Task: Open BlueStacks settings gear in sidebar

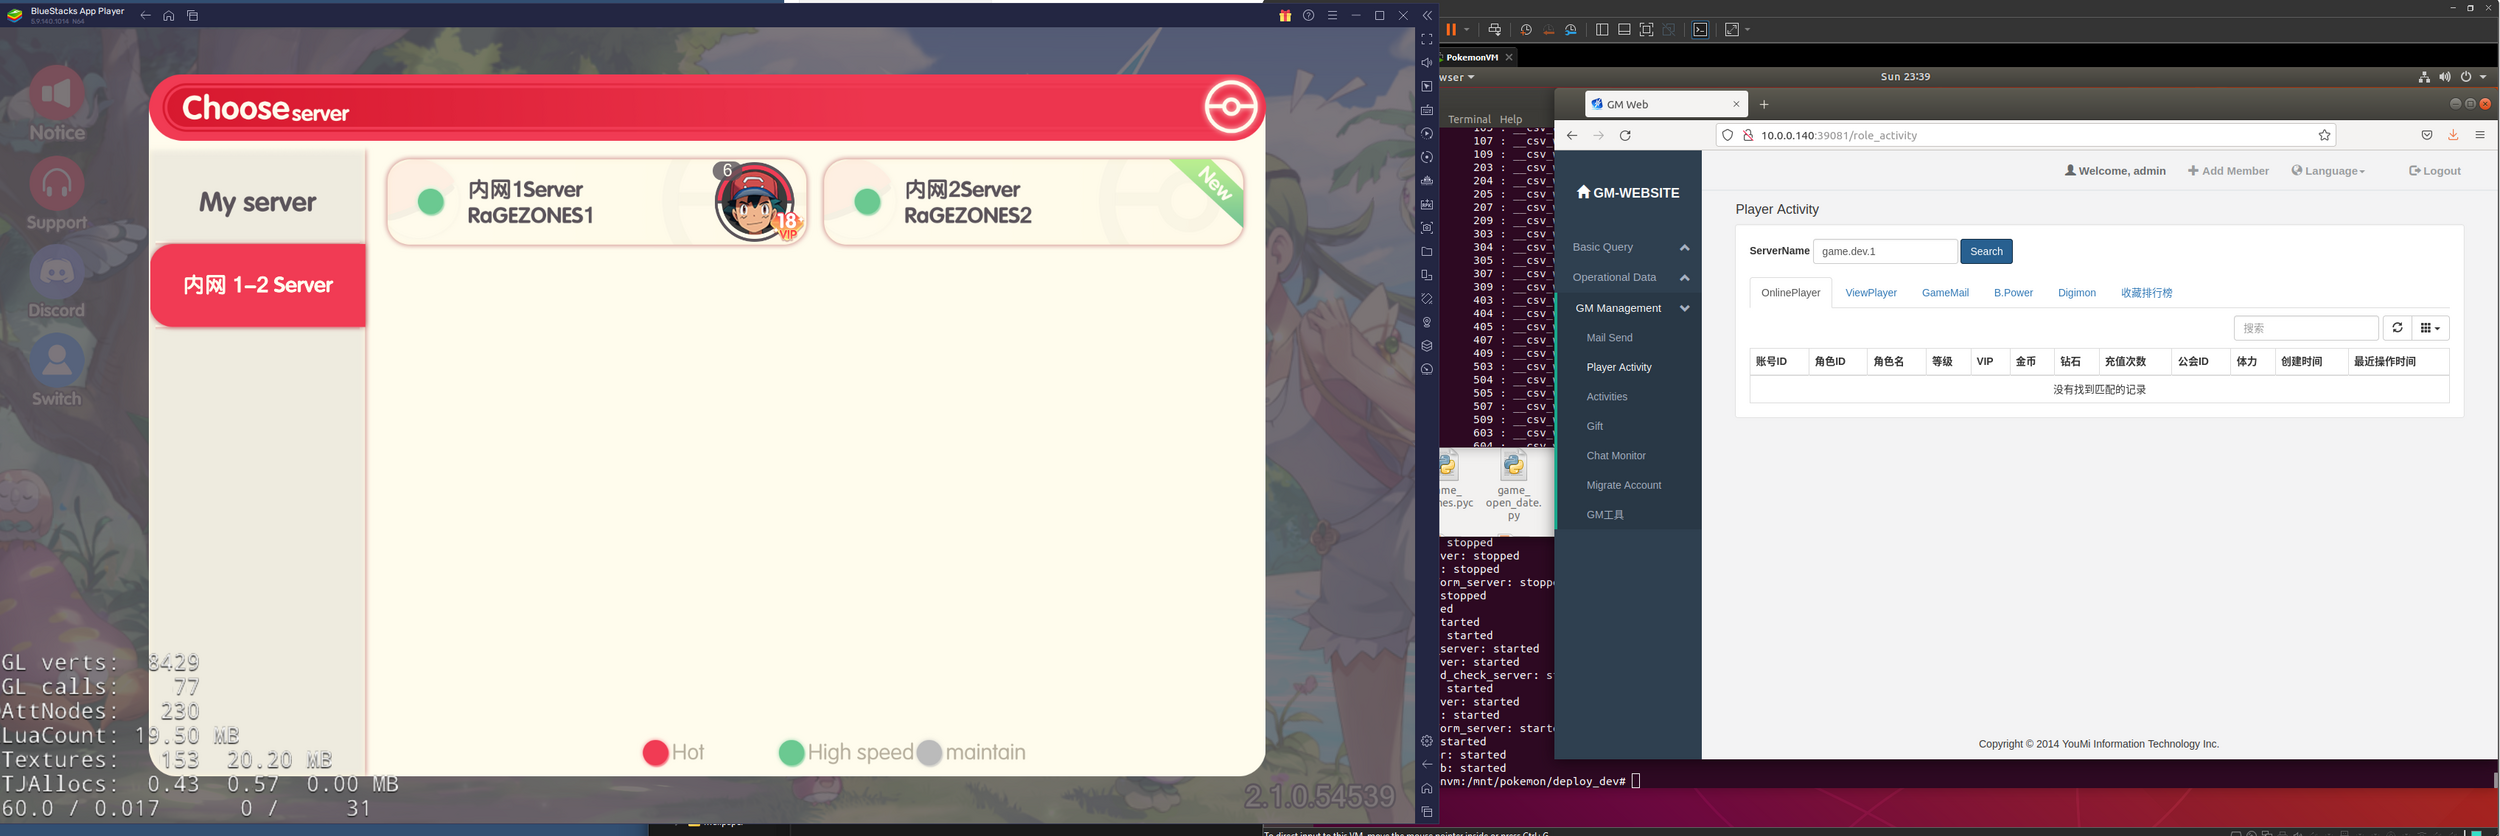Action: (1427, 741)
